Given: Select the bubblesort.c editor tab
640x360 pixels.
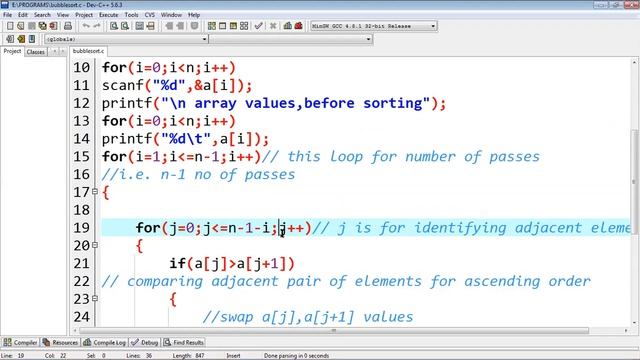Looking at the screenshot, I should pos(89,51).
